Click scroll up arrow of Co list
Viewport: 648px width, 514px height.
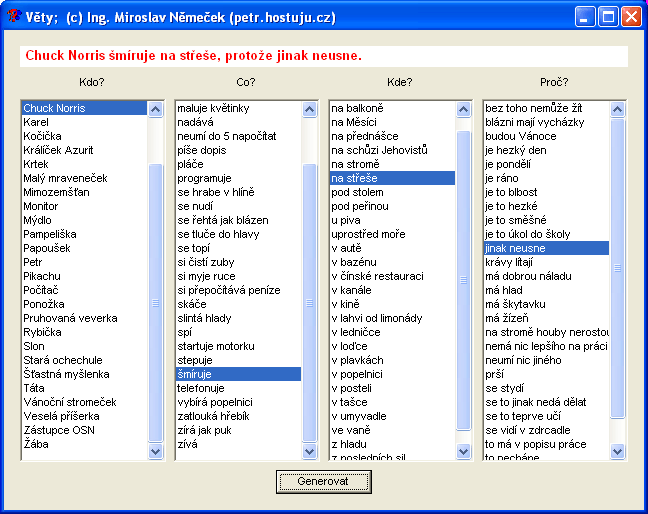[x=309, y=109]
